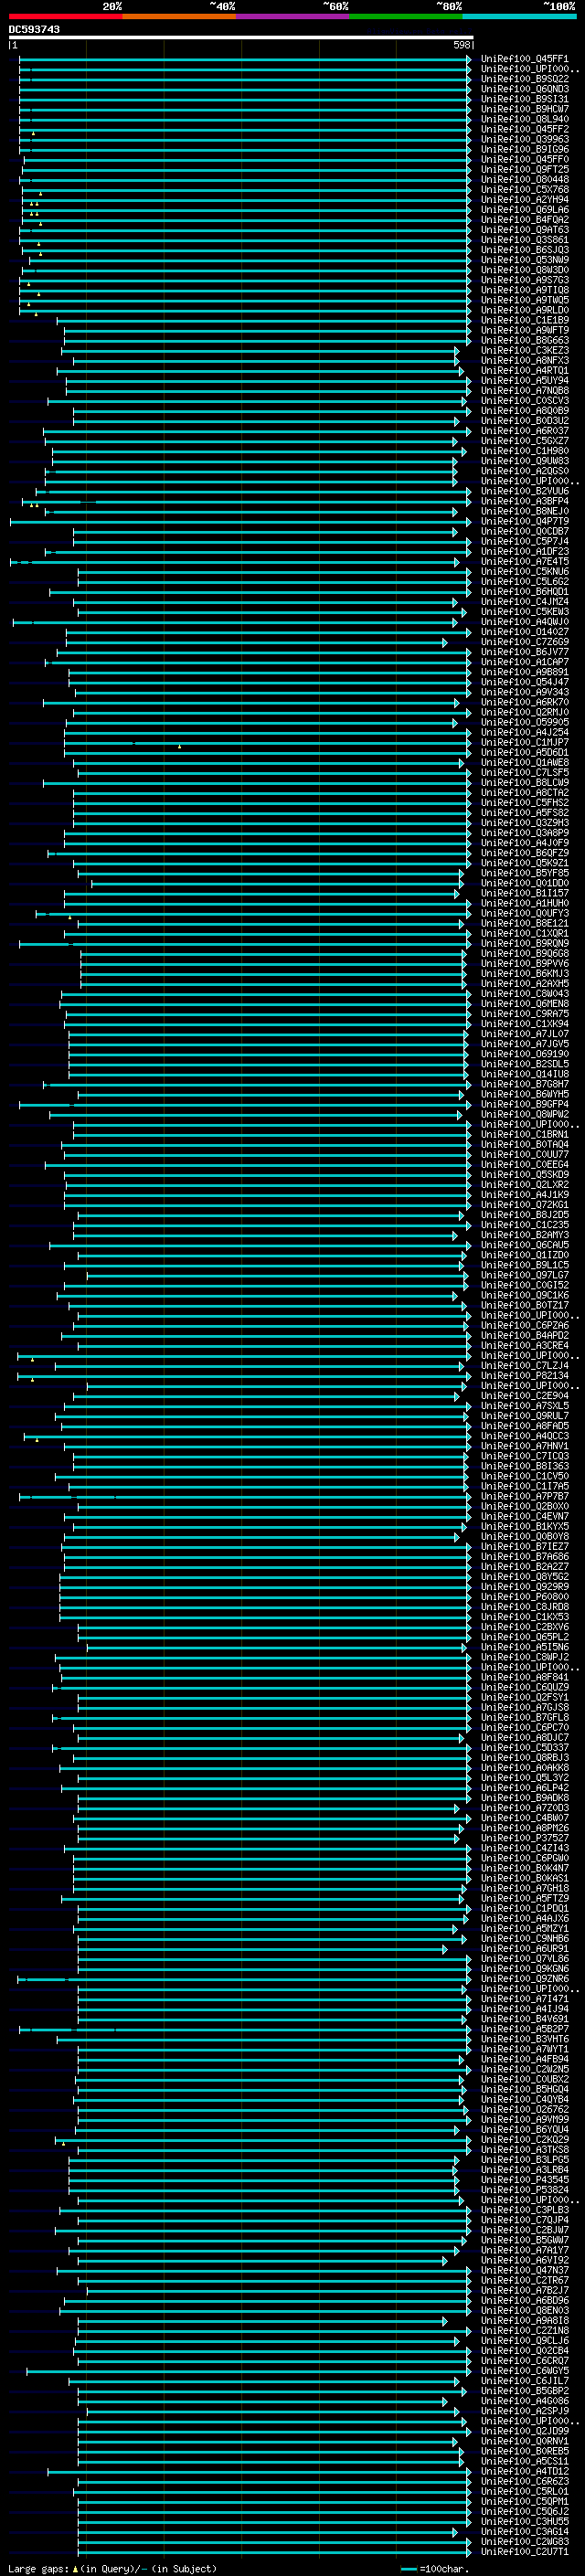Click hit label UniRef100_Q9UW83
The height and width of the screenshot is (2576, 585).
[x=524, y=461]
